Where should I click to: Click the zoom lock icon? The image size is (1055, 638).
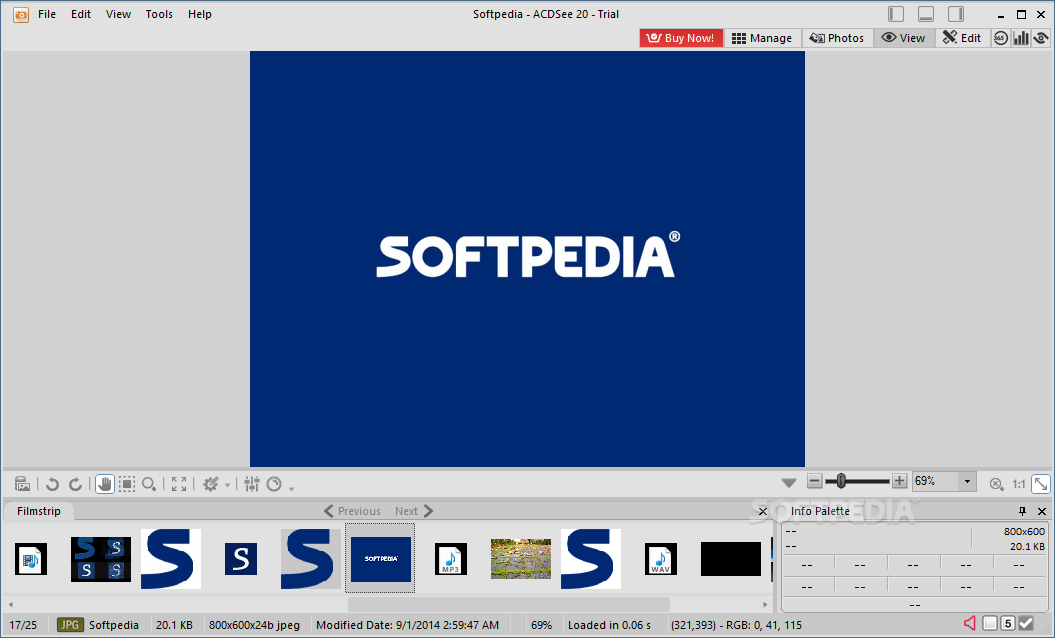(996, 483)
